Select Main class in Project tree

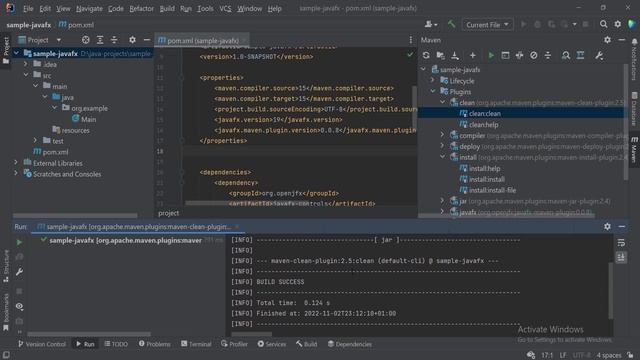(89, 119)
